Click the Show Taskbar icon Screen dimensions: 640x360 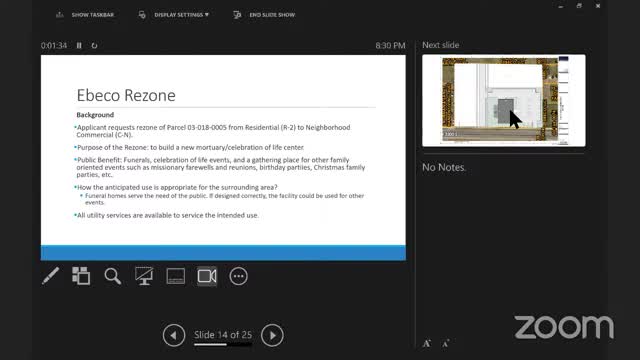(x=60, y=15)
